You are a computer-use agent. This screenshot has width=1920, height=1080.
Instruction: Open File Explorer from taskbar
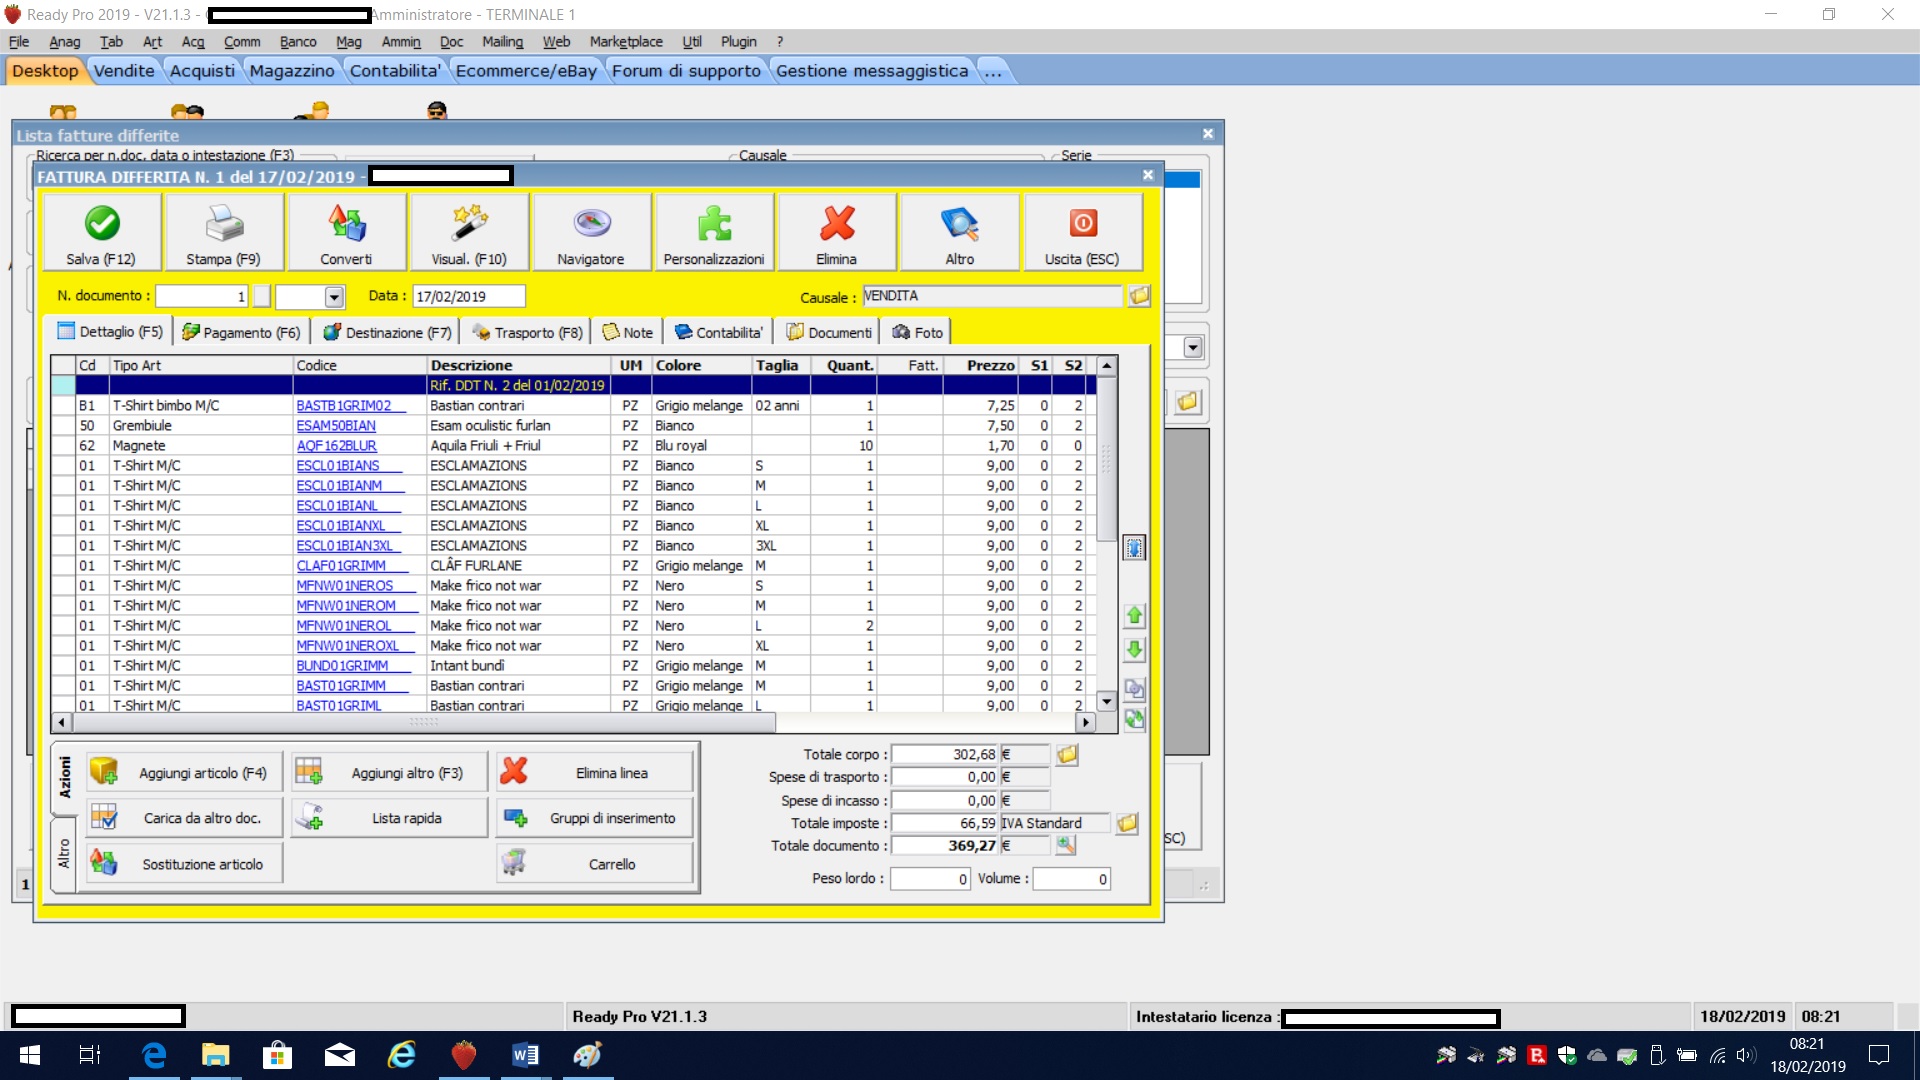point(215,1055)
